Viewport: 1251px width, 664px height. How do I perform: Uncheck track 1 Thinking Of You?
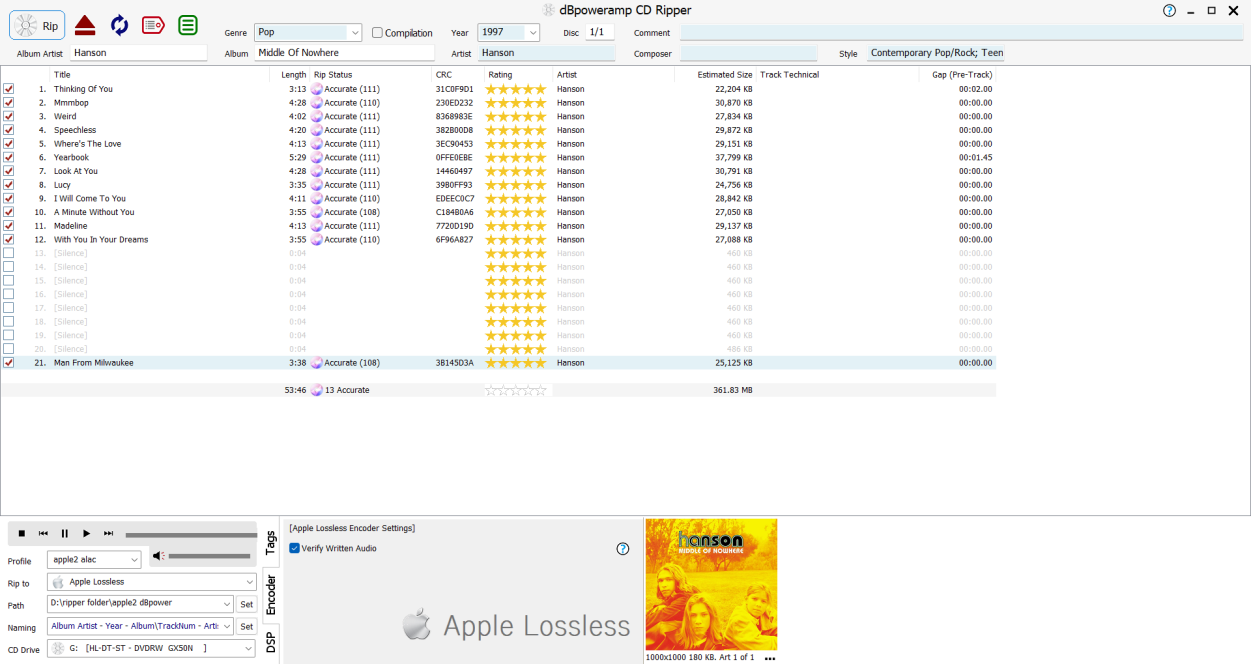click(9, 89)
